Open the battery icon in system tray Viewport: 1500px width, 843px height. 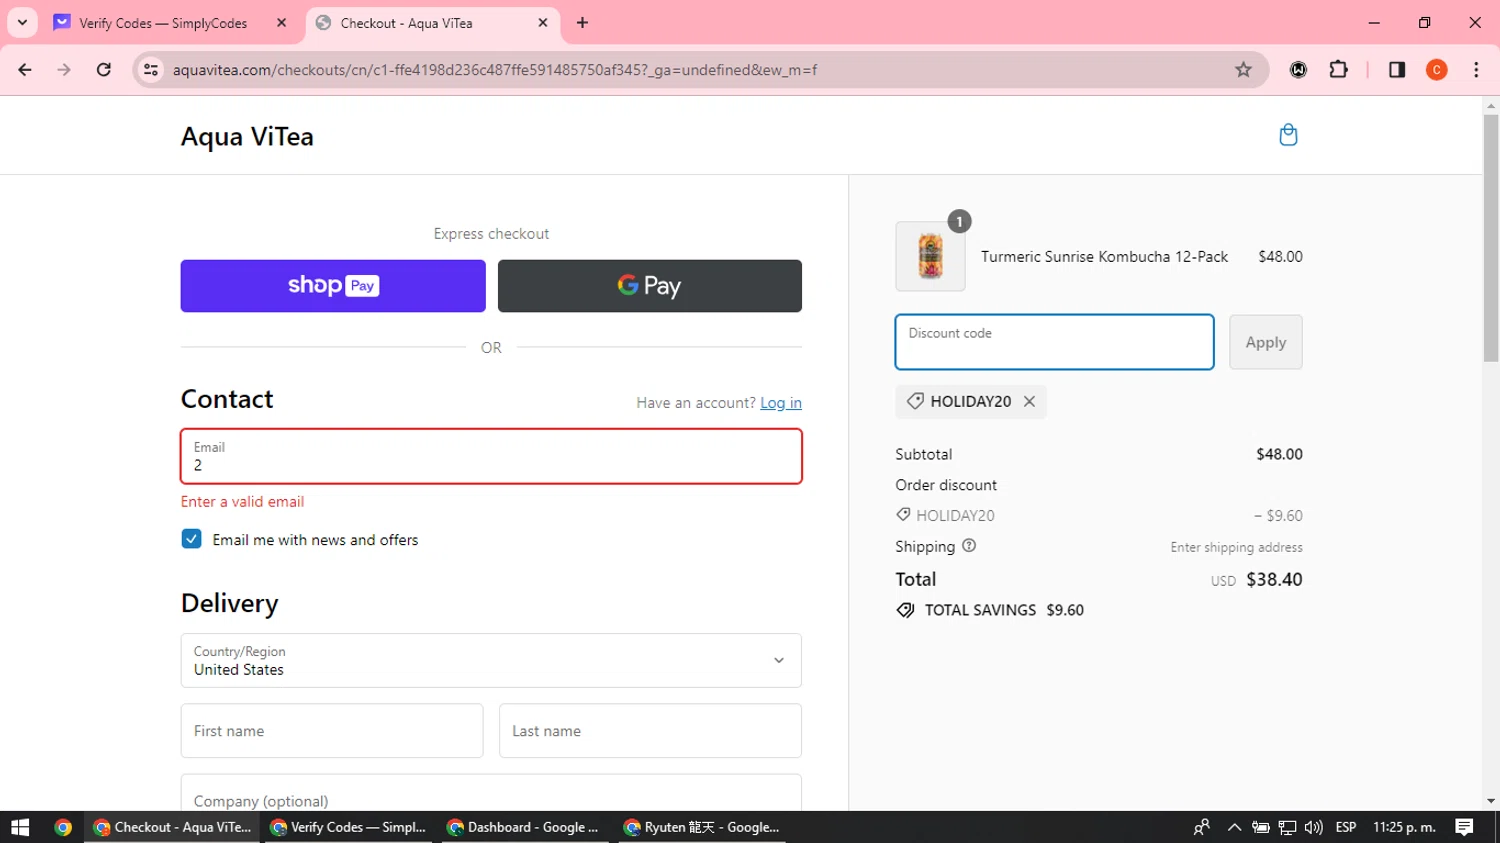1261,827
